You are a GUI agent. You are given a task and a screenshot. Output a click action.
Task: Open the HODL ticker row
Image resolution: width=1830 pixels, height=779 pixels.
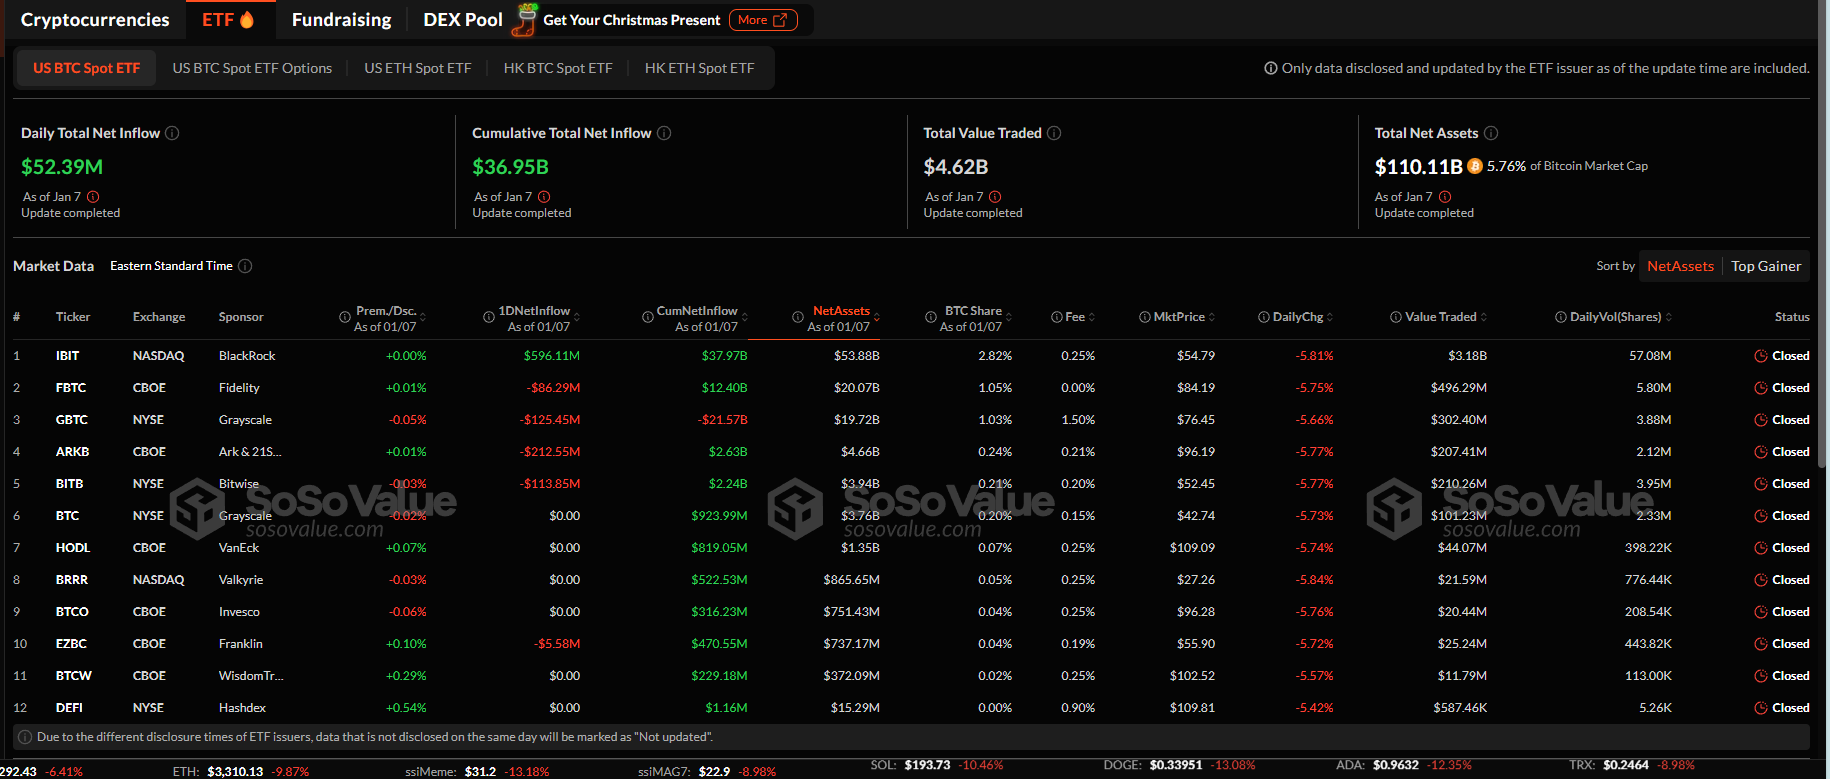pos(911,548)
